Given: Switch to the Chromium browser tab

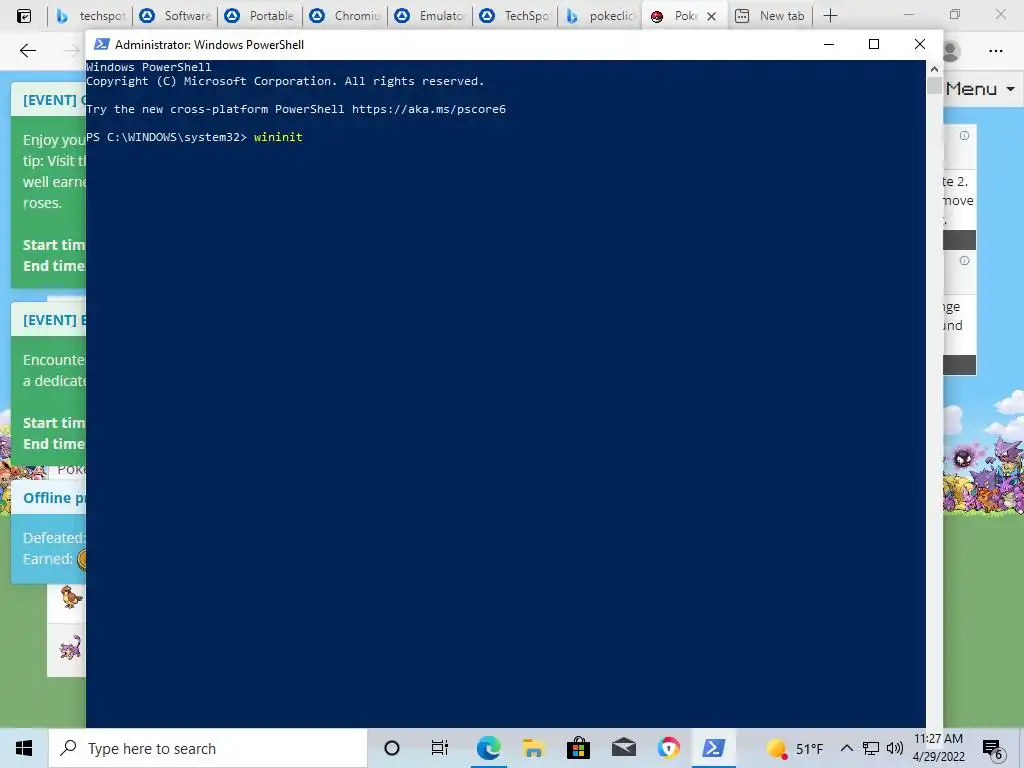Looking at the screenshot, I should point(345,16).
